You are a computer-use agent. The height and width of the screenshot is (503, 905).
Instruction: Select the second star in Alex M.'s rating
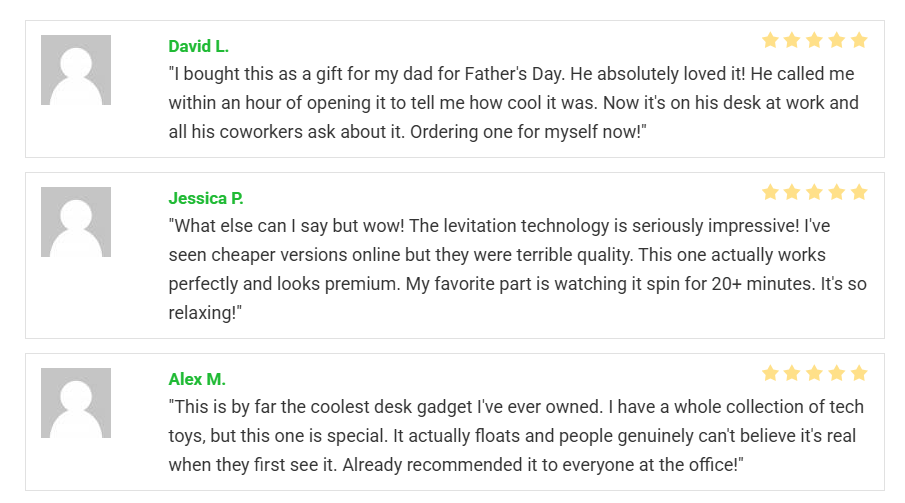point(792,374)
